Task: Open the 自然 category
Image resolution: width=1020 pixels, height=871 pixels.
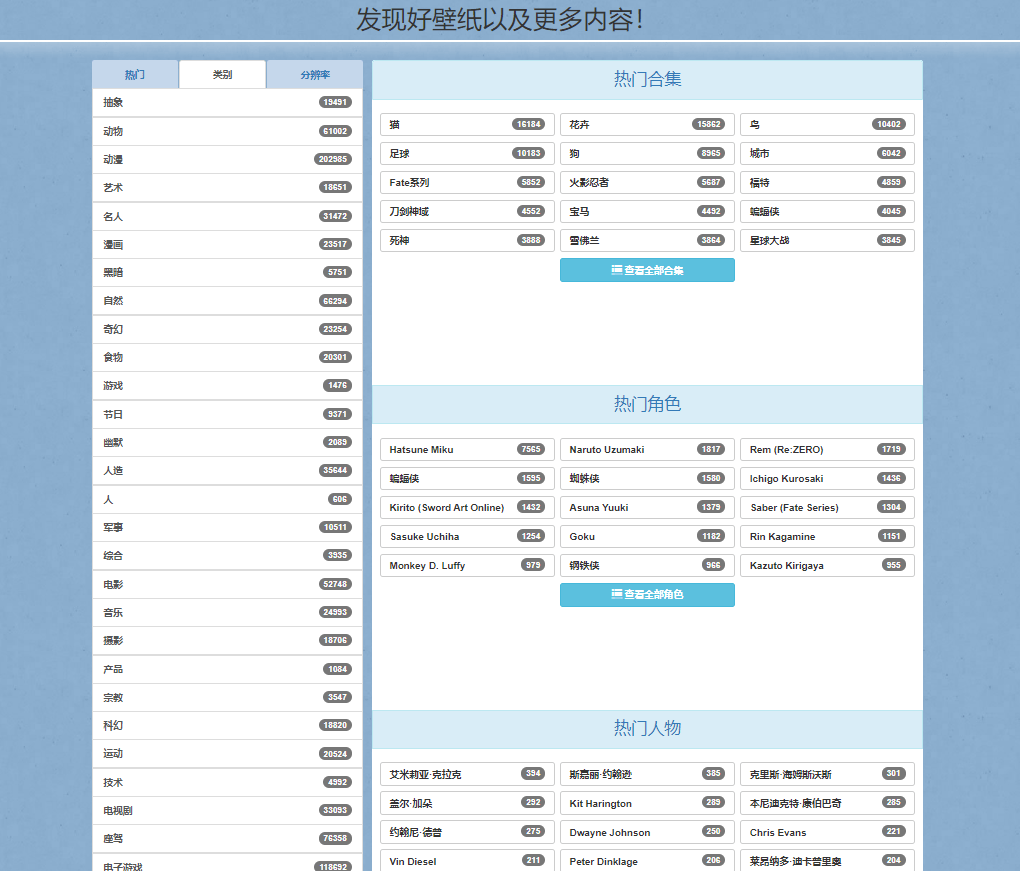Action: [227, 301]
